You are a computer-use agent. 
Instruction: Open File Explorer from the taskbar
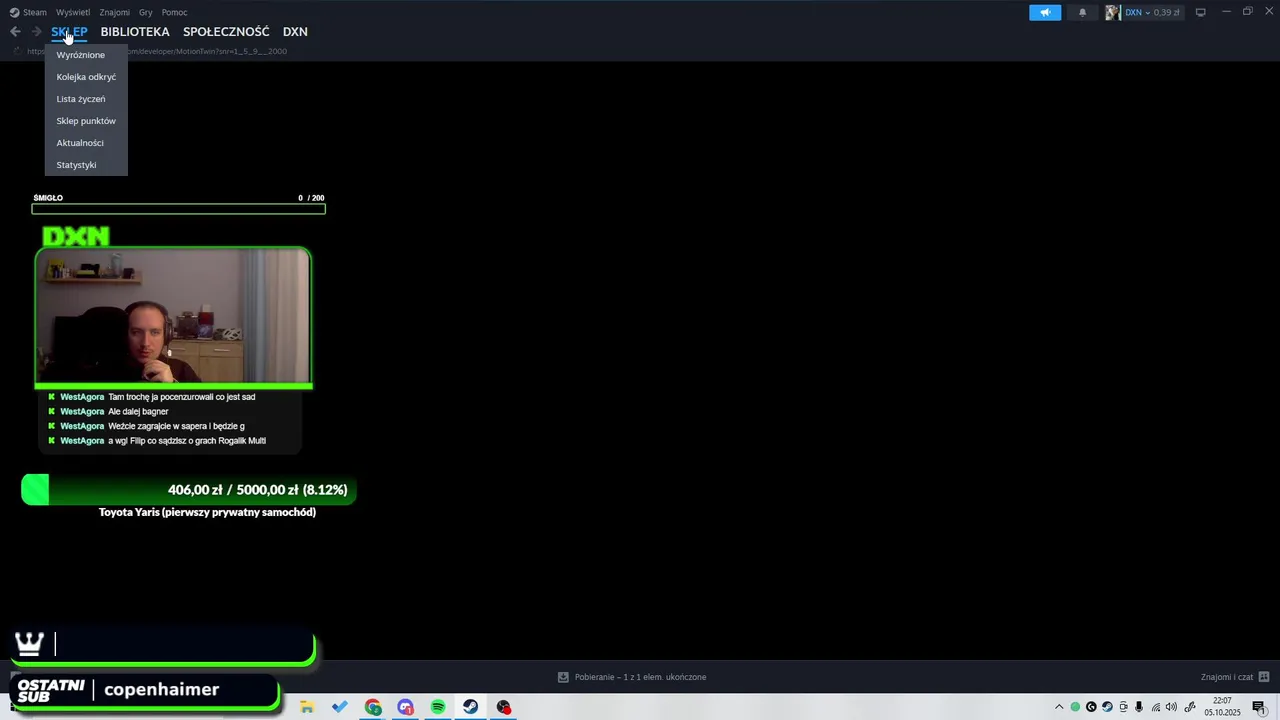307,707
